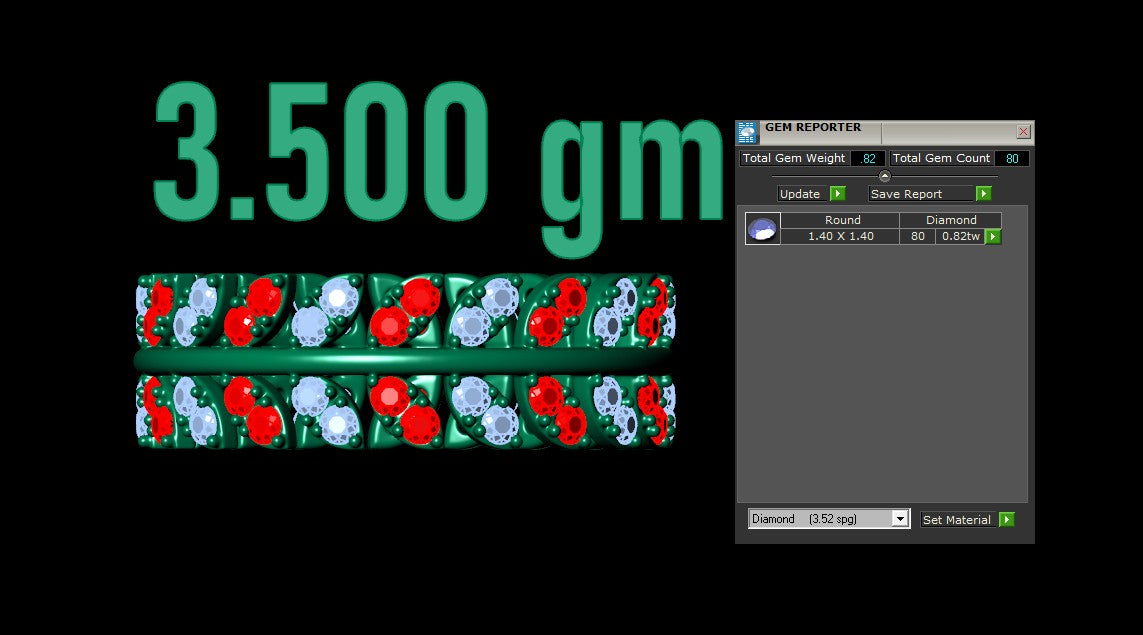The image size is (1143, 635).
Task: Click green arrow next to 0.82tw
Action: (x=993, y=236)
